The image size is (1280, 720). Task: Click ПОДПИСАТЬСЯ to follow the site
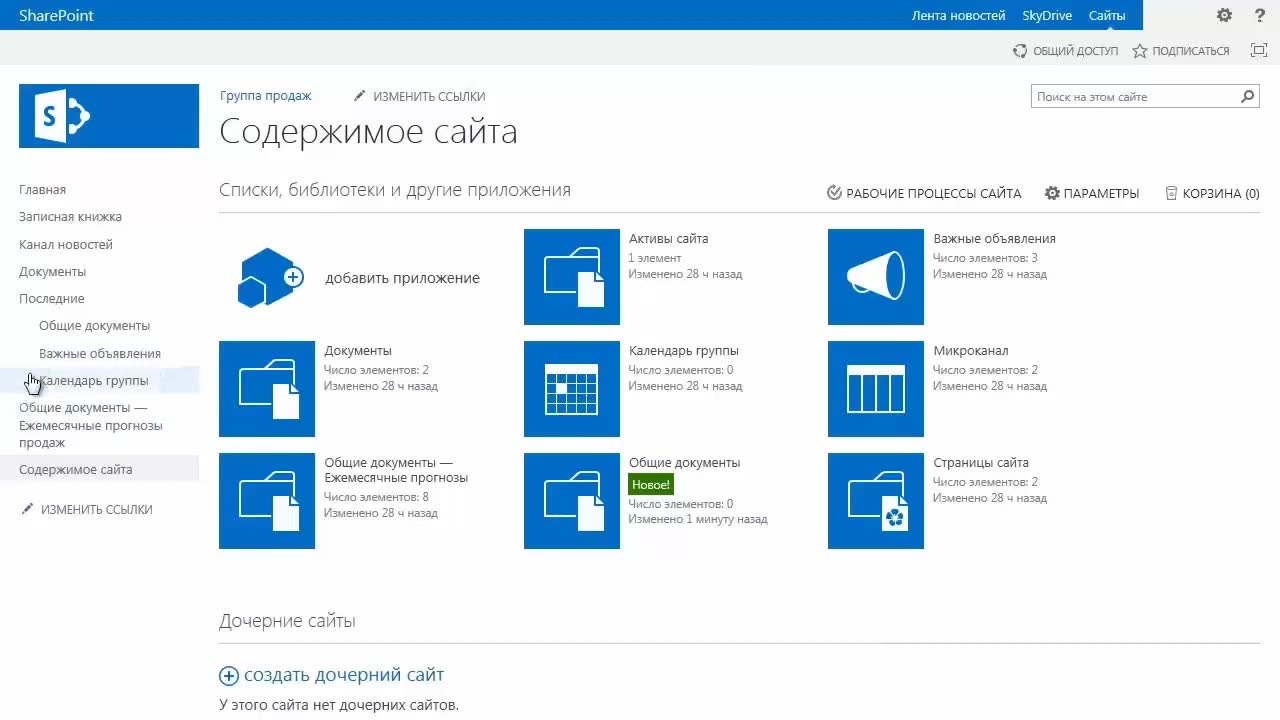point(1181,51)
